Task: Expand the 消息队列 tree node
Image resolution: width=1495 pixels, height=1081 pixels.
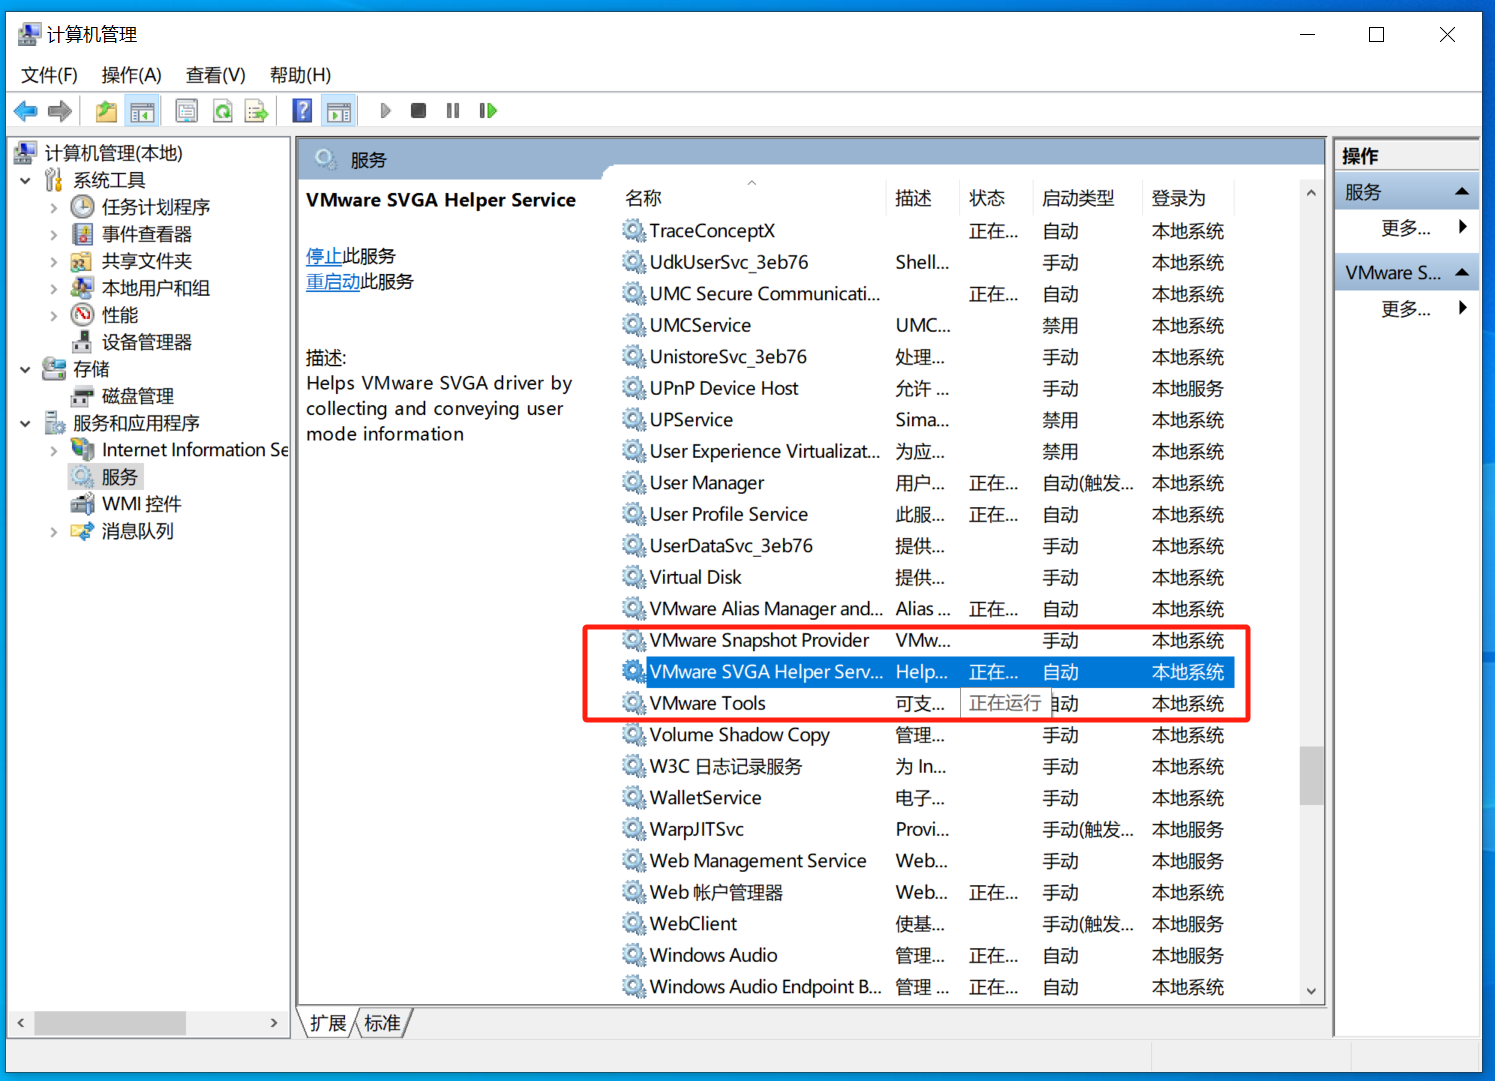Action: [x=53, y=531]
